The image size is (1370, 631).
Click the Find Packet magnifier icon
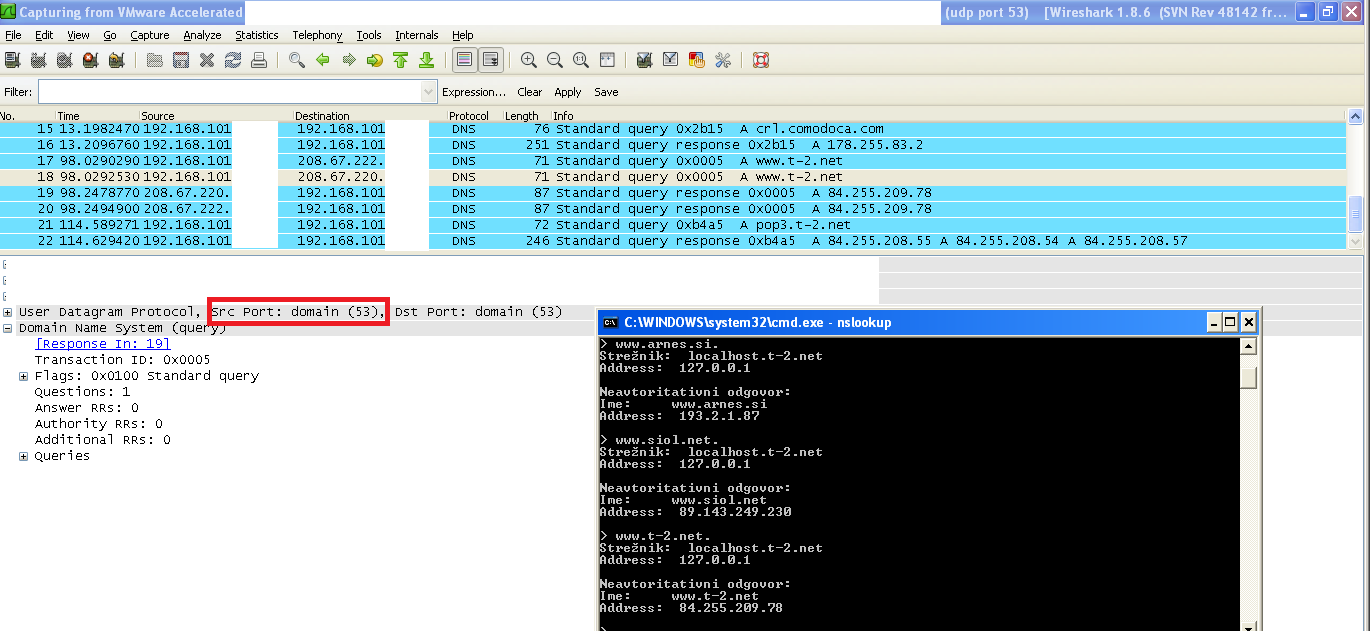click(x=297, y=60)
